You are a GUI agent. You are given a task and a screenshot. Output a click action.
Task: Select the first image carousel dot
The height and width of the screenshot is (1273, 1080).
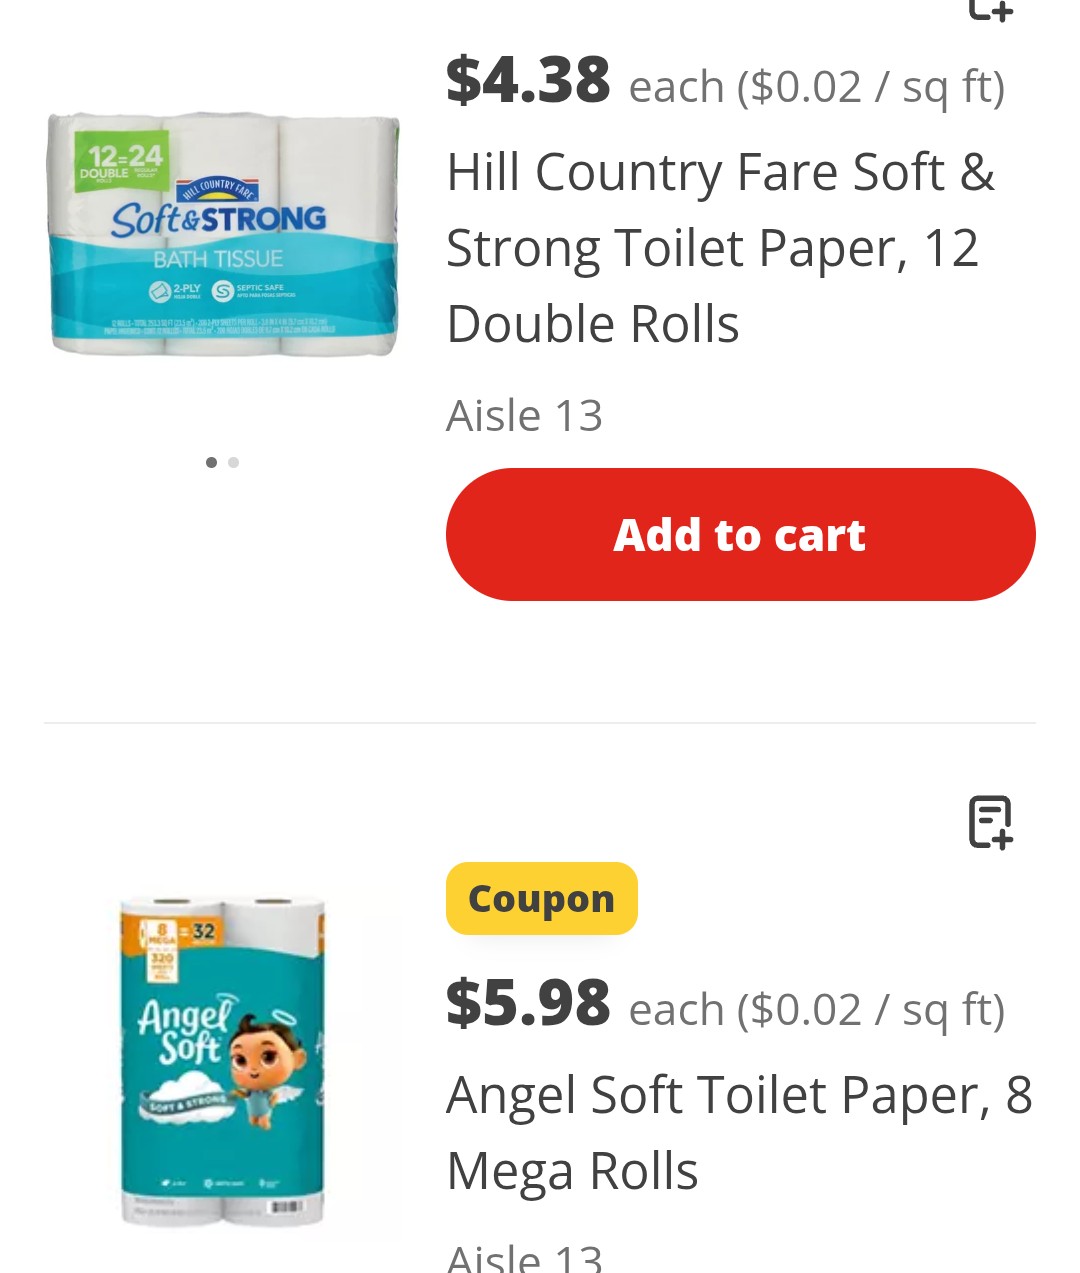[211, 462]
